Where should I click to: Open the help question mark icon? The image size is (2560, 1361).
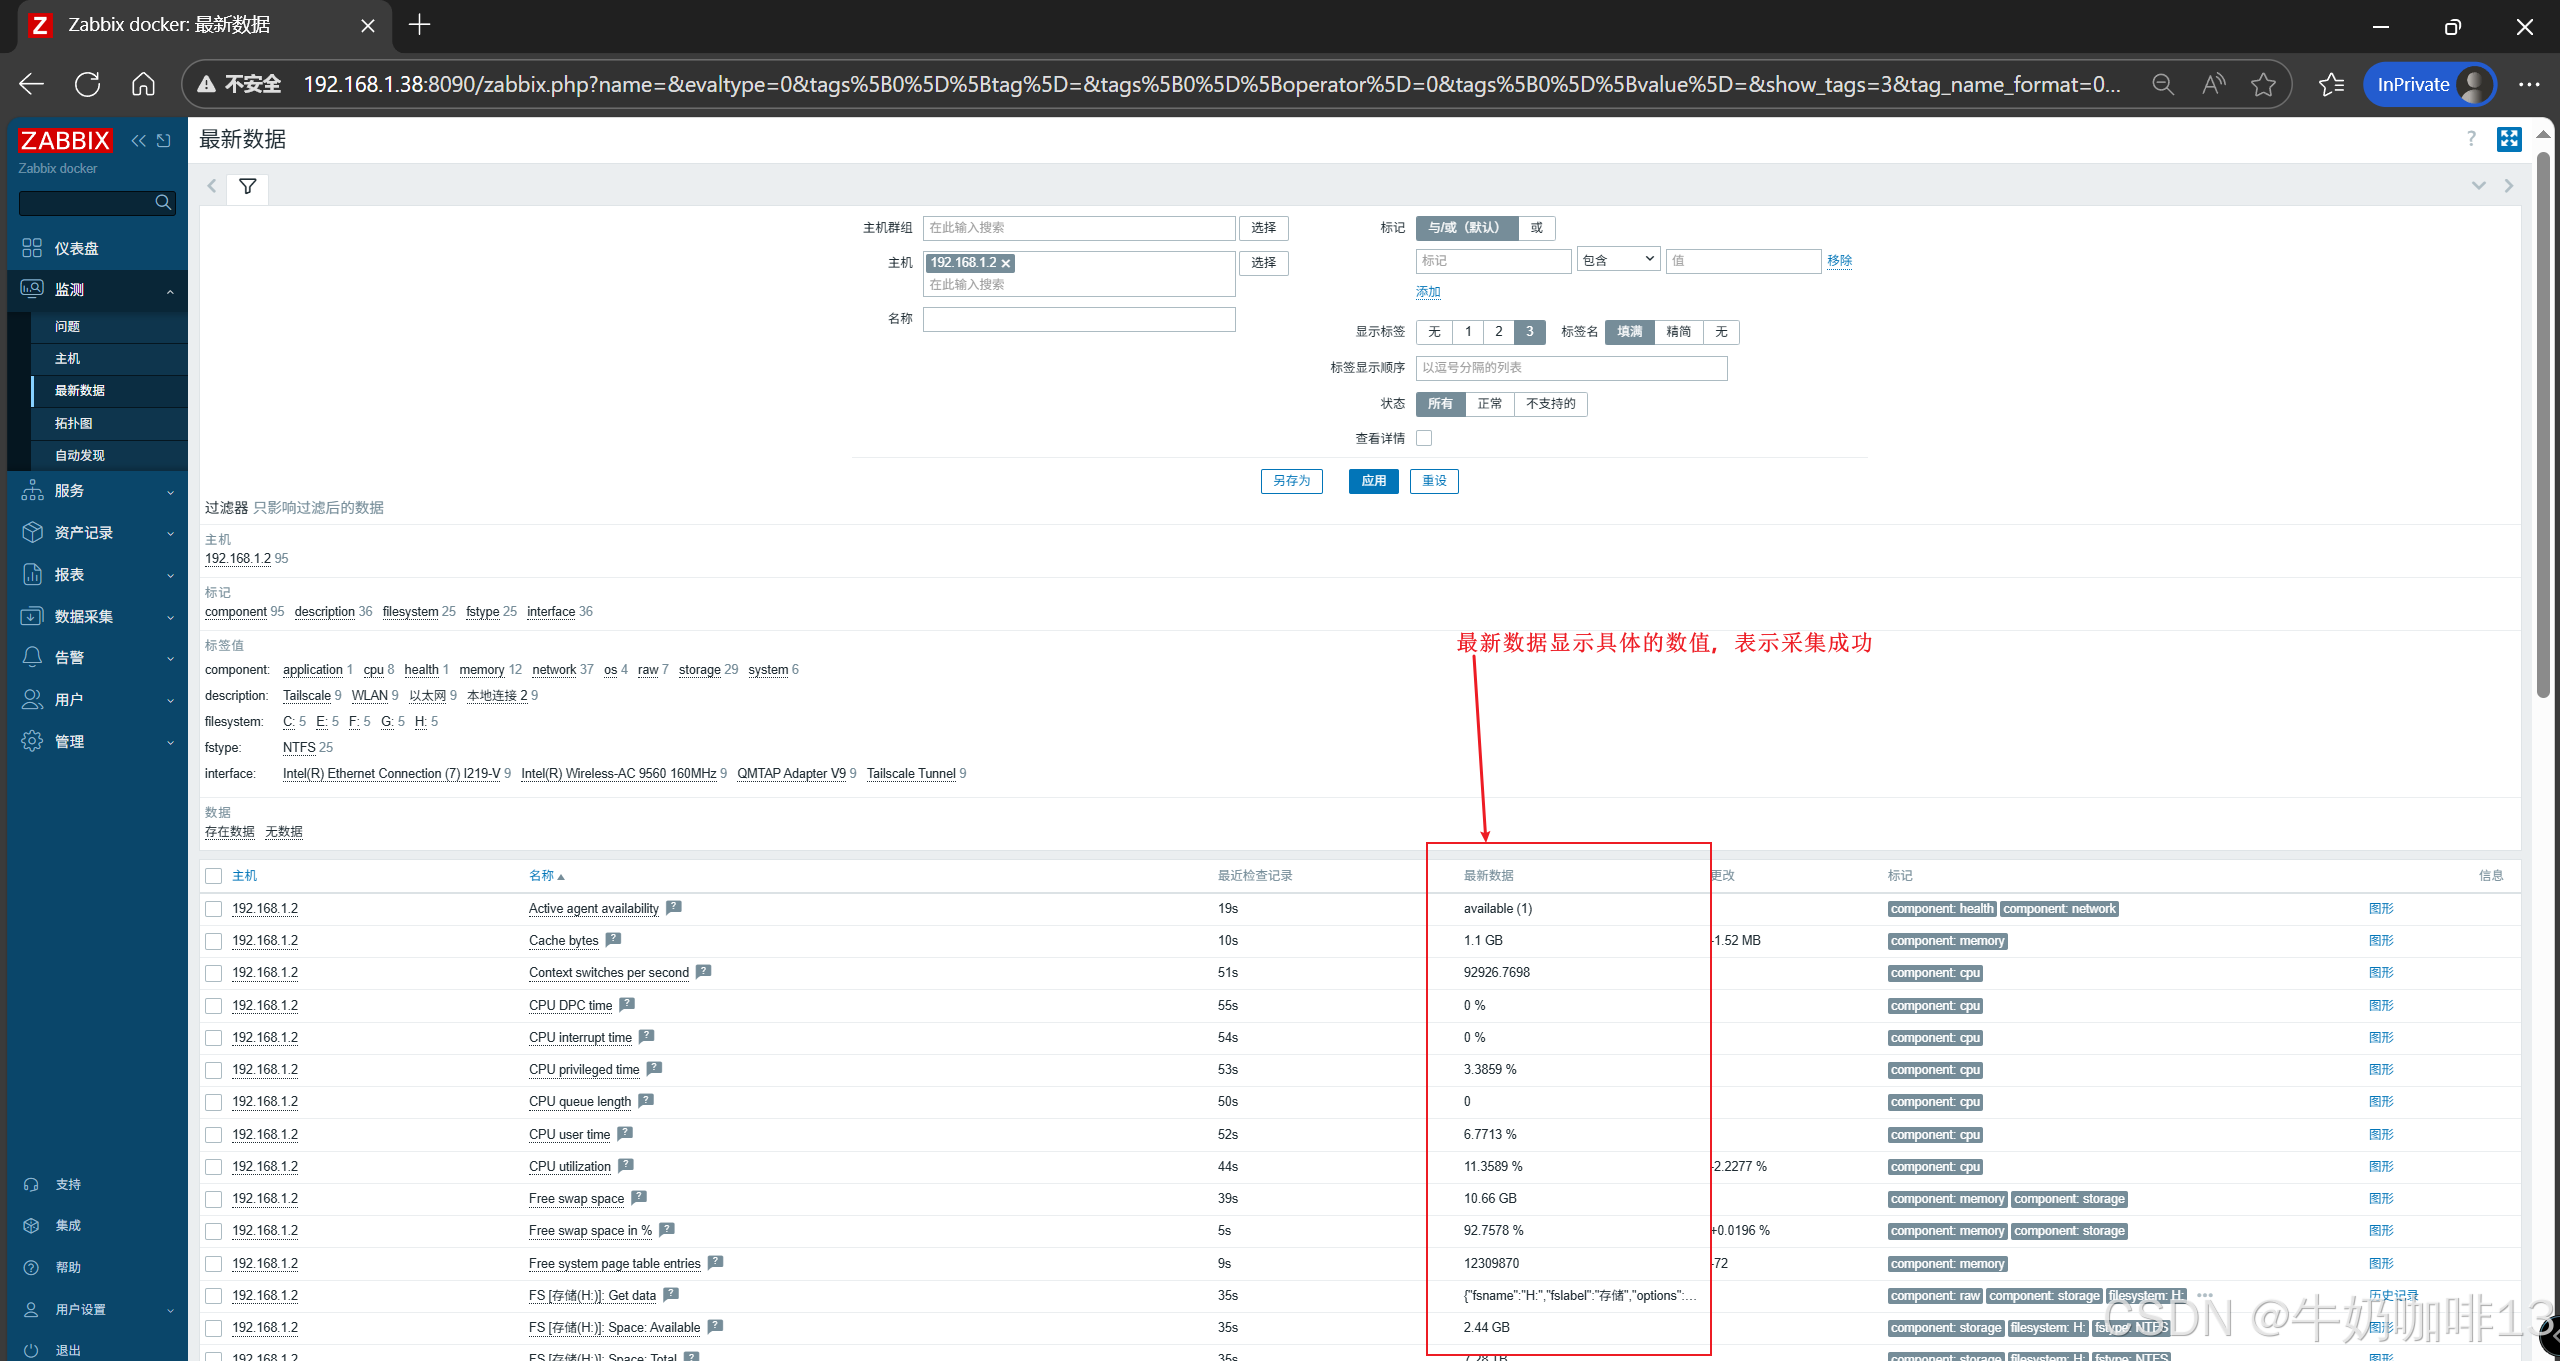[x=2471, y=139]
